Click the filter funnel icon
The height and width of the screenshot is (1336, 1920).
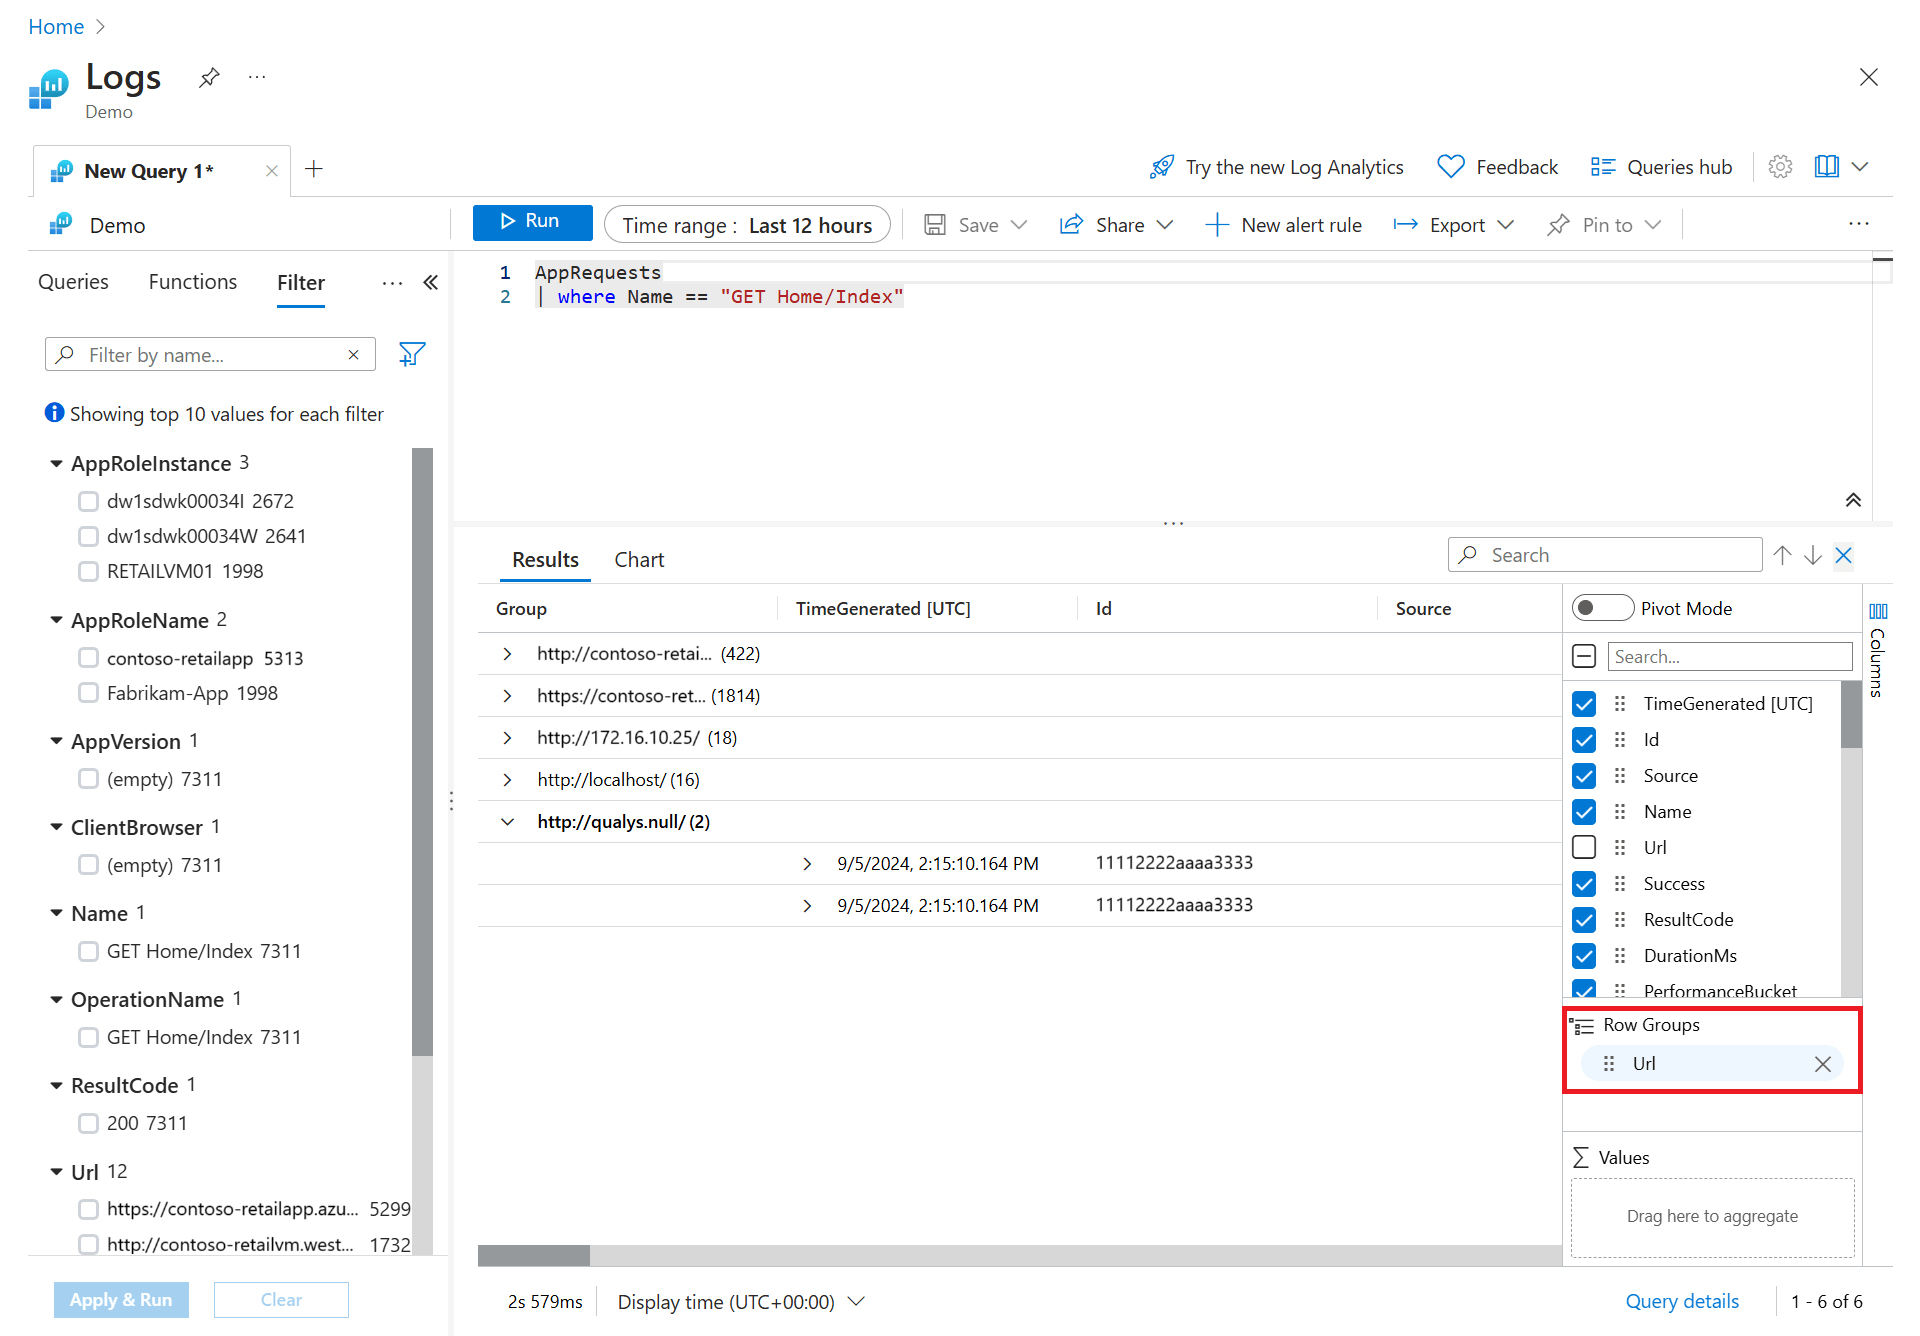(x=412, y=354)
